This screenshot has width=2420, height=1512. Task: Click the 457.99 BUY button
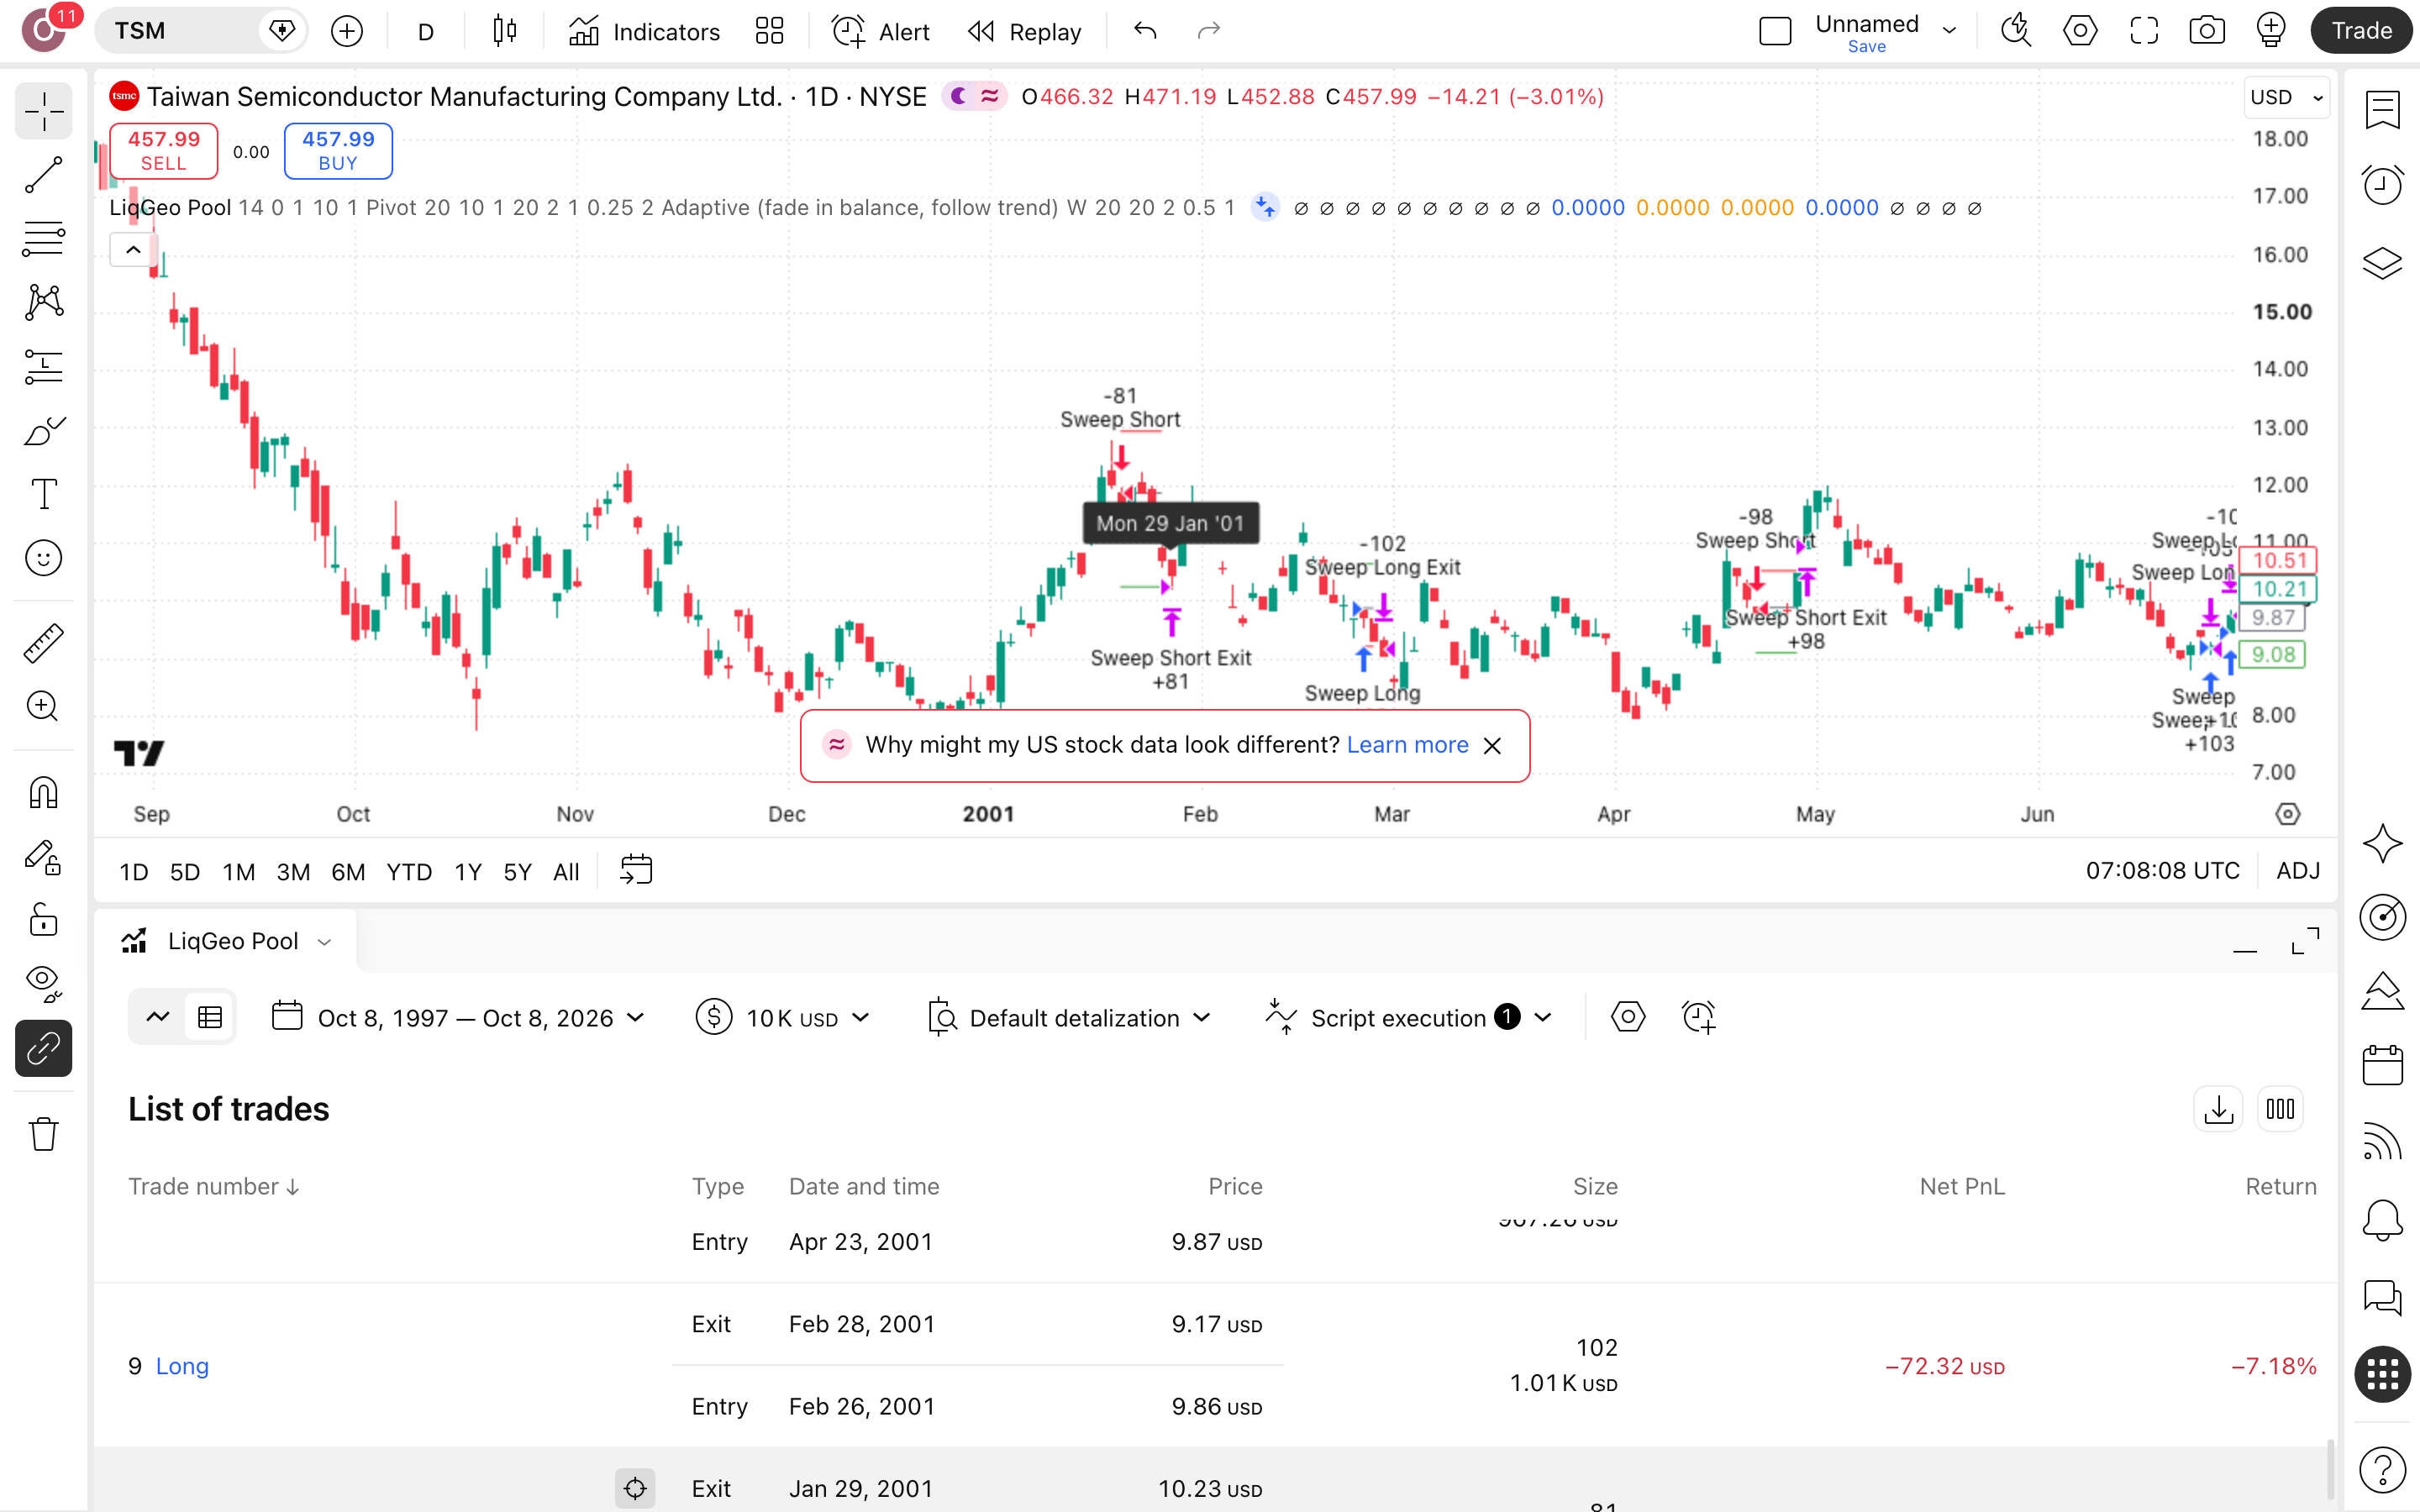338,151
